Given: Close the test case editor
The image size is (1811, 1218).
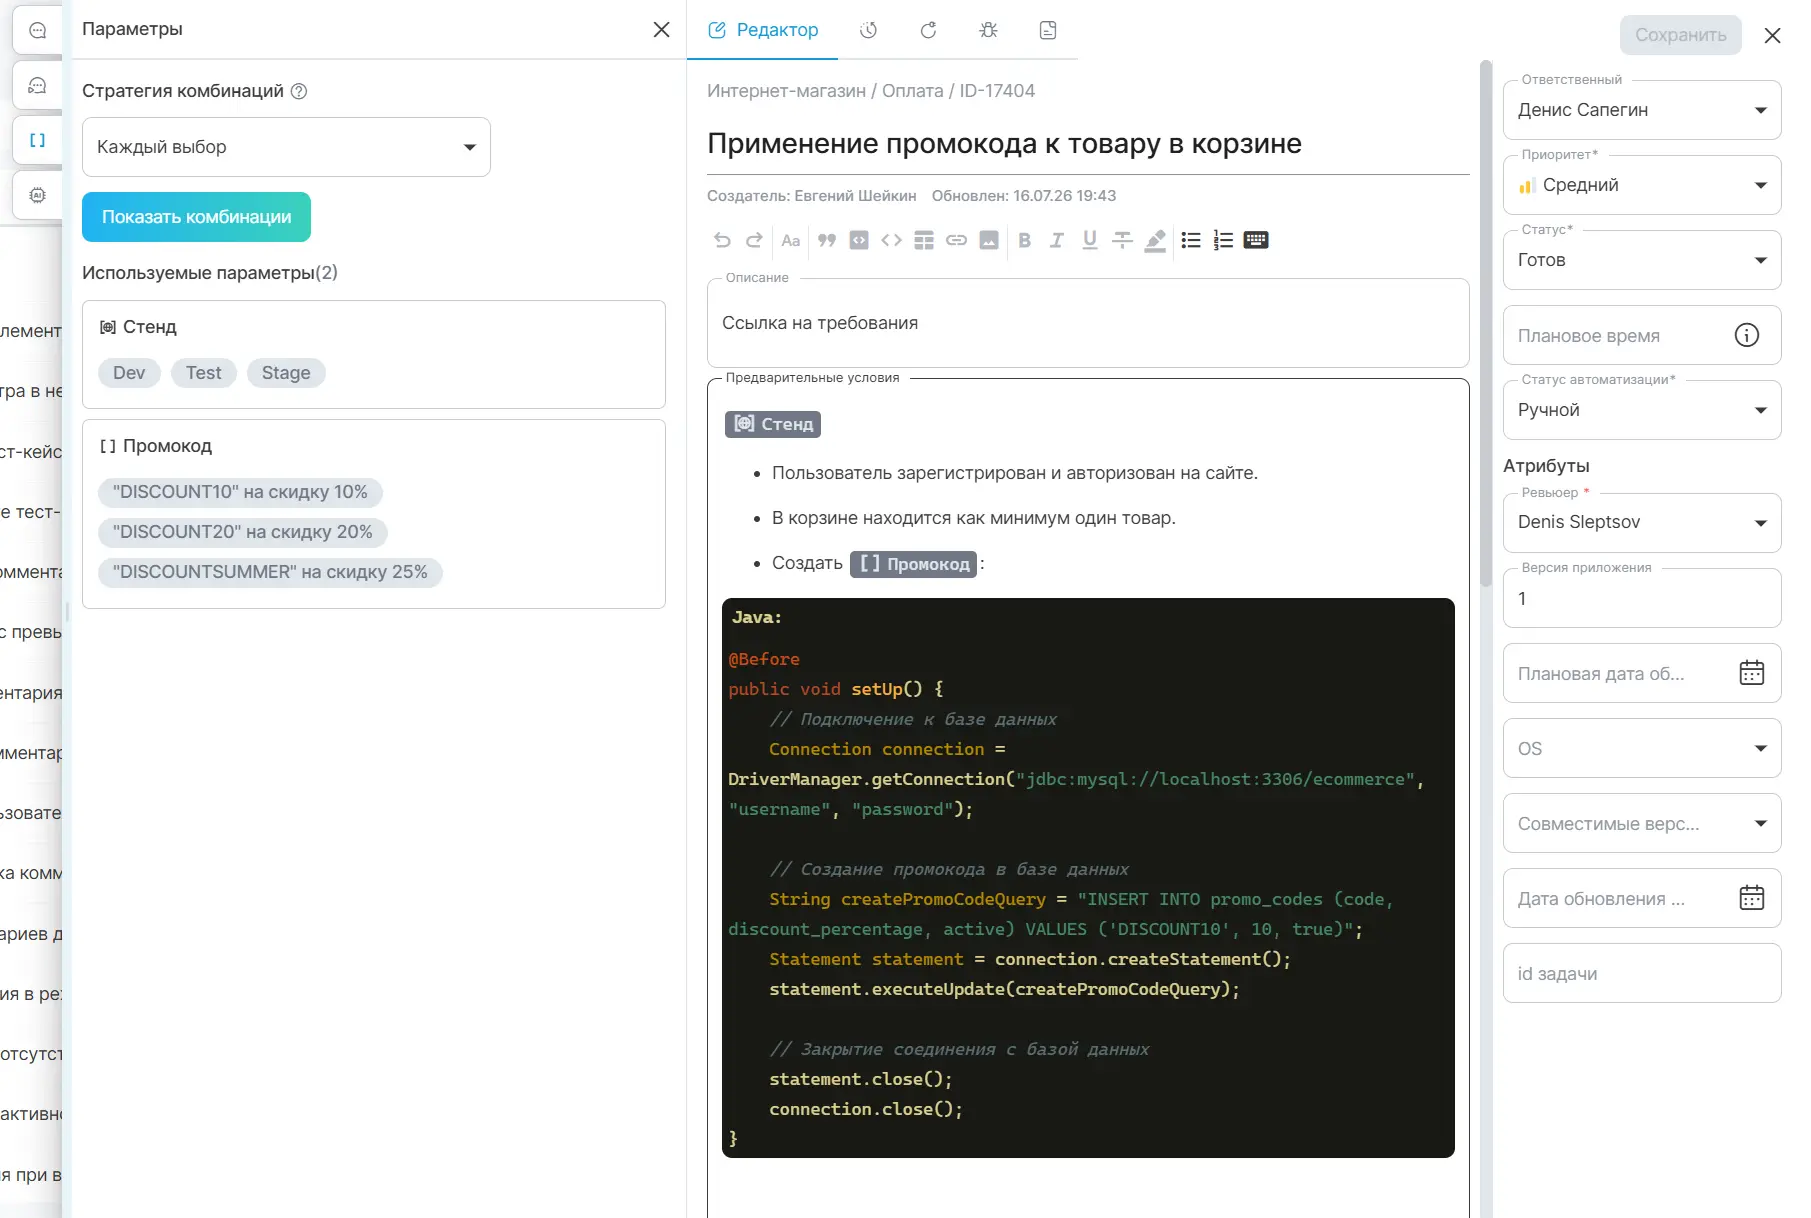Looking at the screenshot, I should tap(1772, 36).
